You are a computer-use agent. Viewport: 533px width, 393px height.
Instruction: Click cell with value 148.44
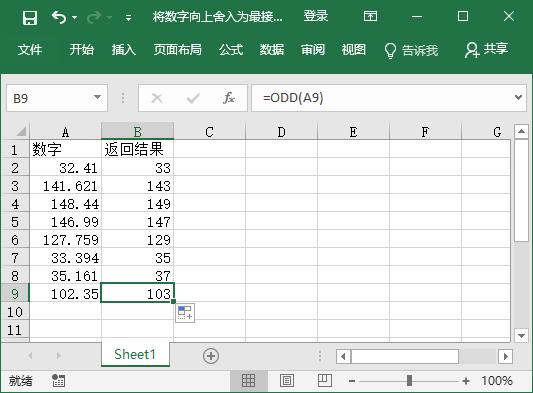click(x=65, y=203)
